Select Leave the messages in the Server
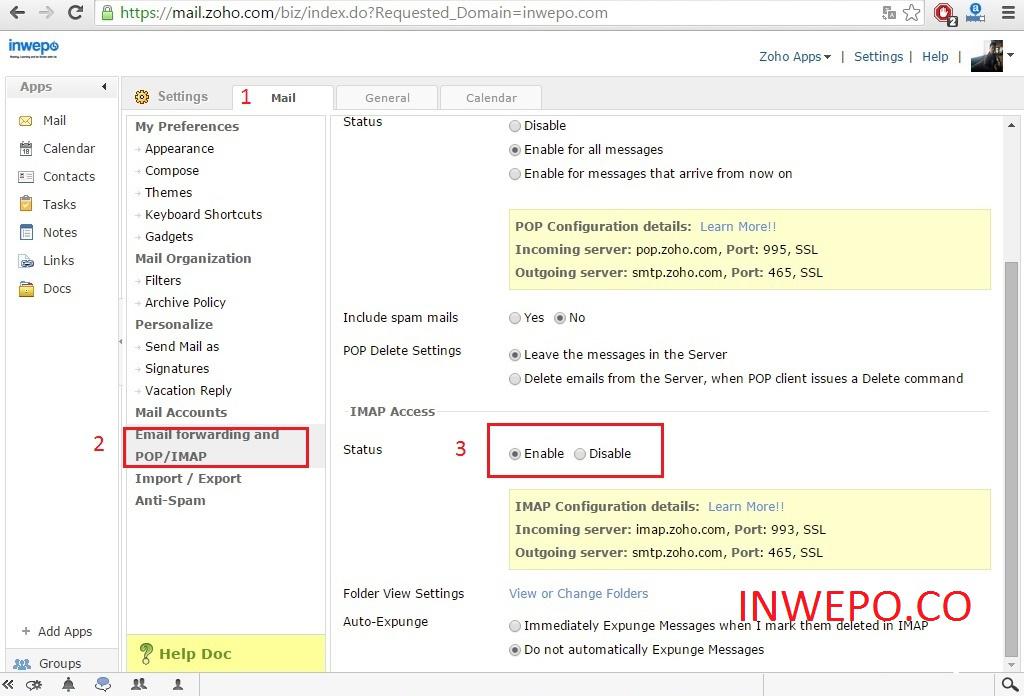This screenshot has width=1024, height=696. click(x=515, y=355)
